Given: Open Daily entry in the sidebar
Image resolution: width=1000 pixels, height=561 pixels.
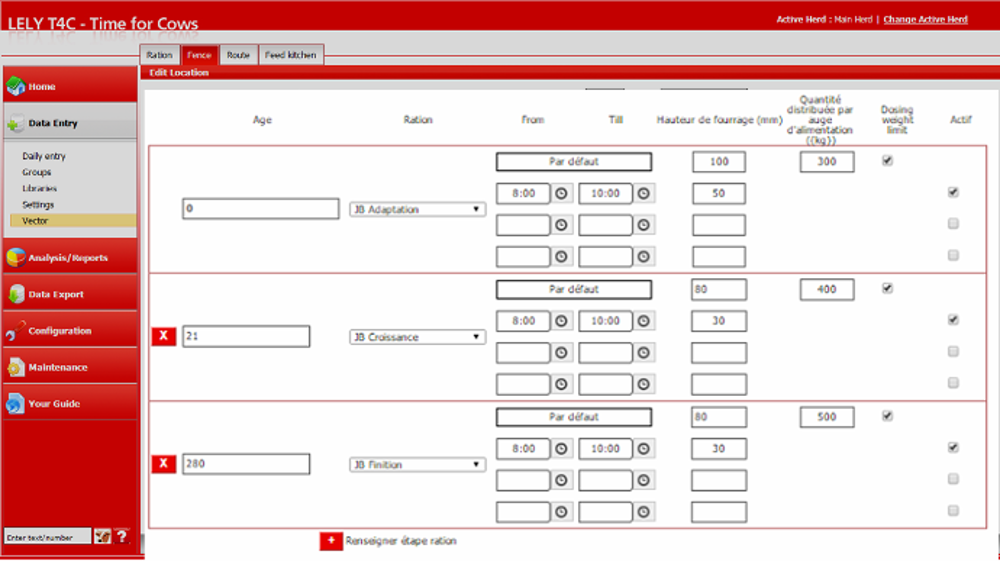Looking at the screenshot, I should tap(44, 156).
